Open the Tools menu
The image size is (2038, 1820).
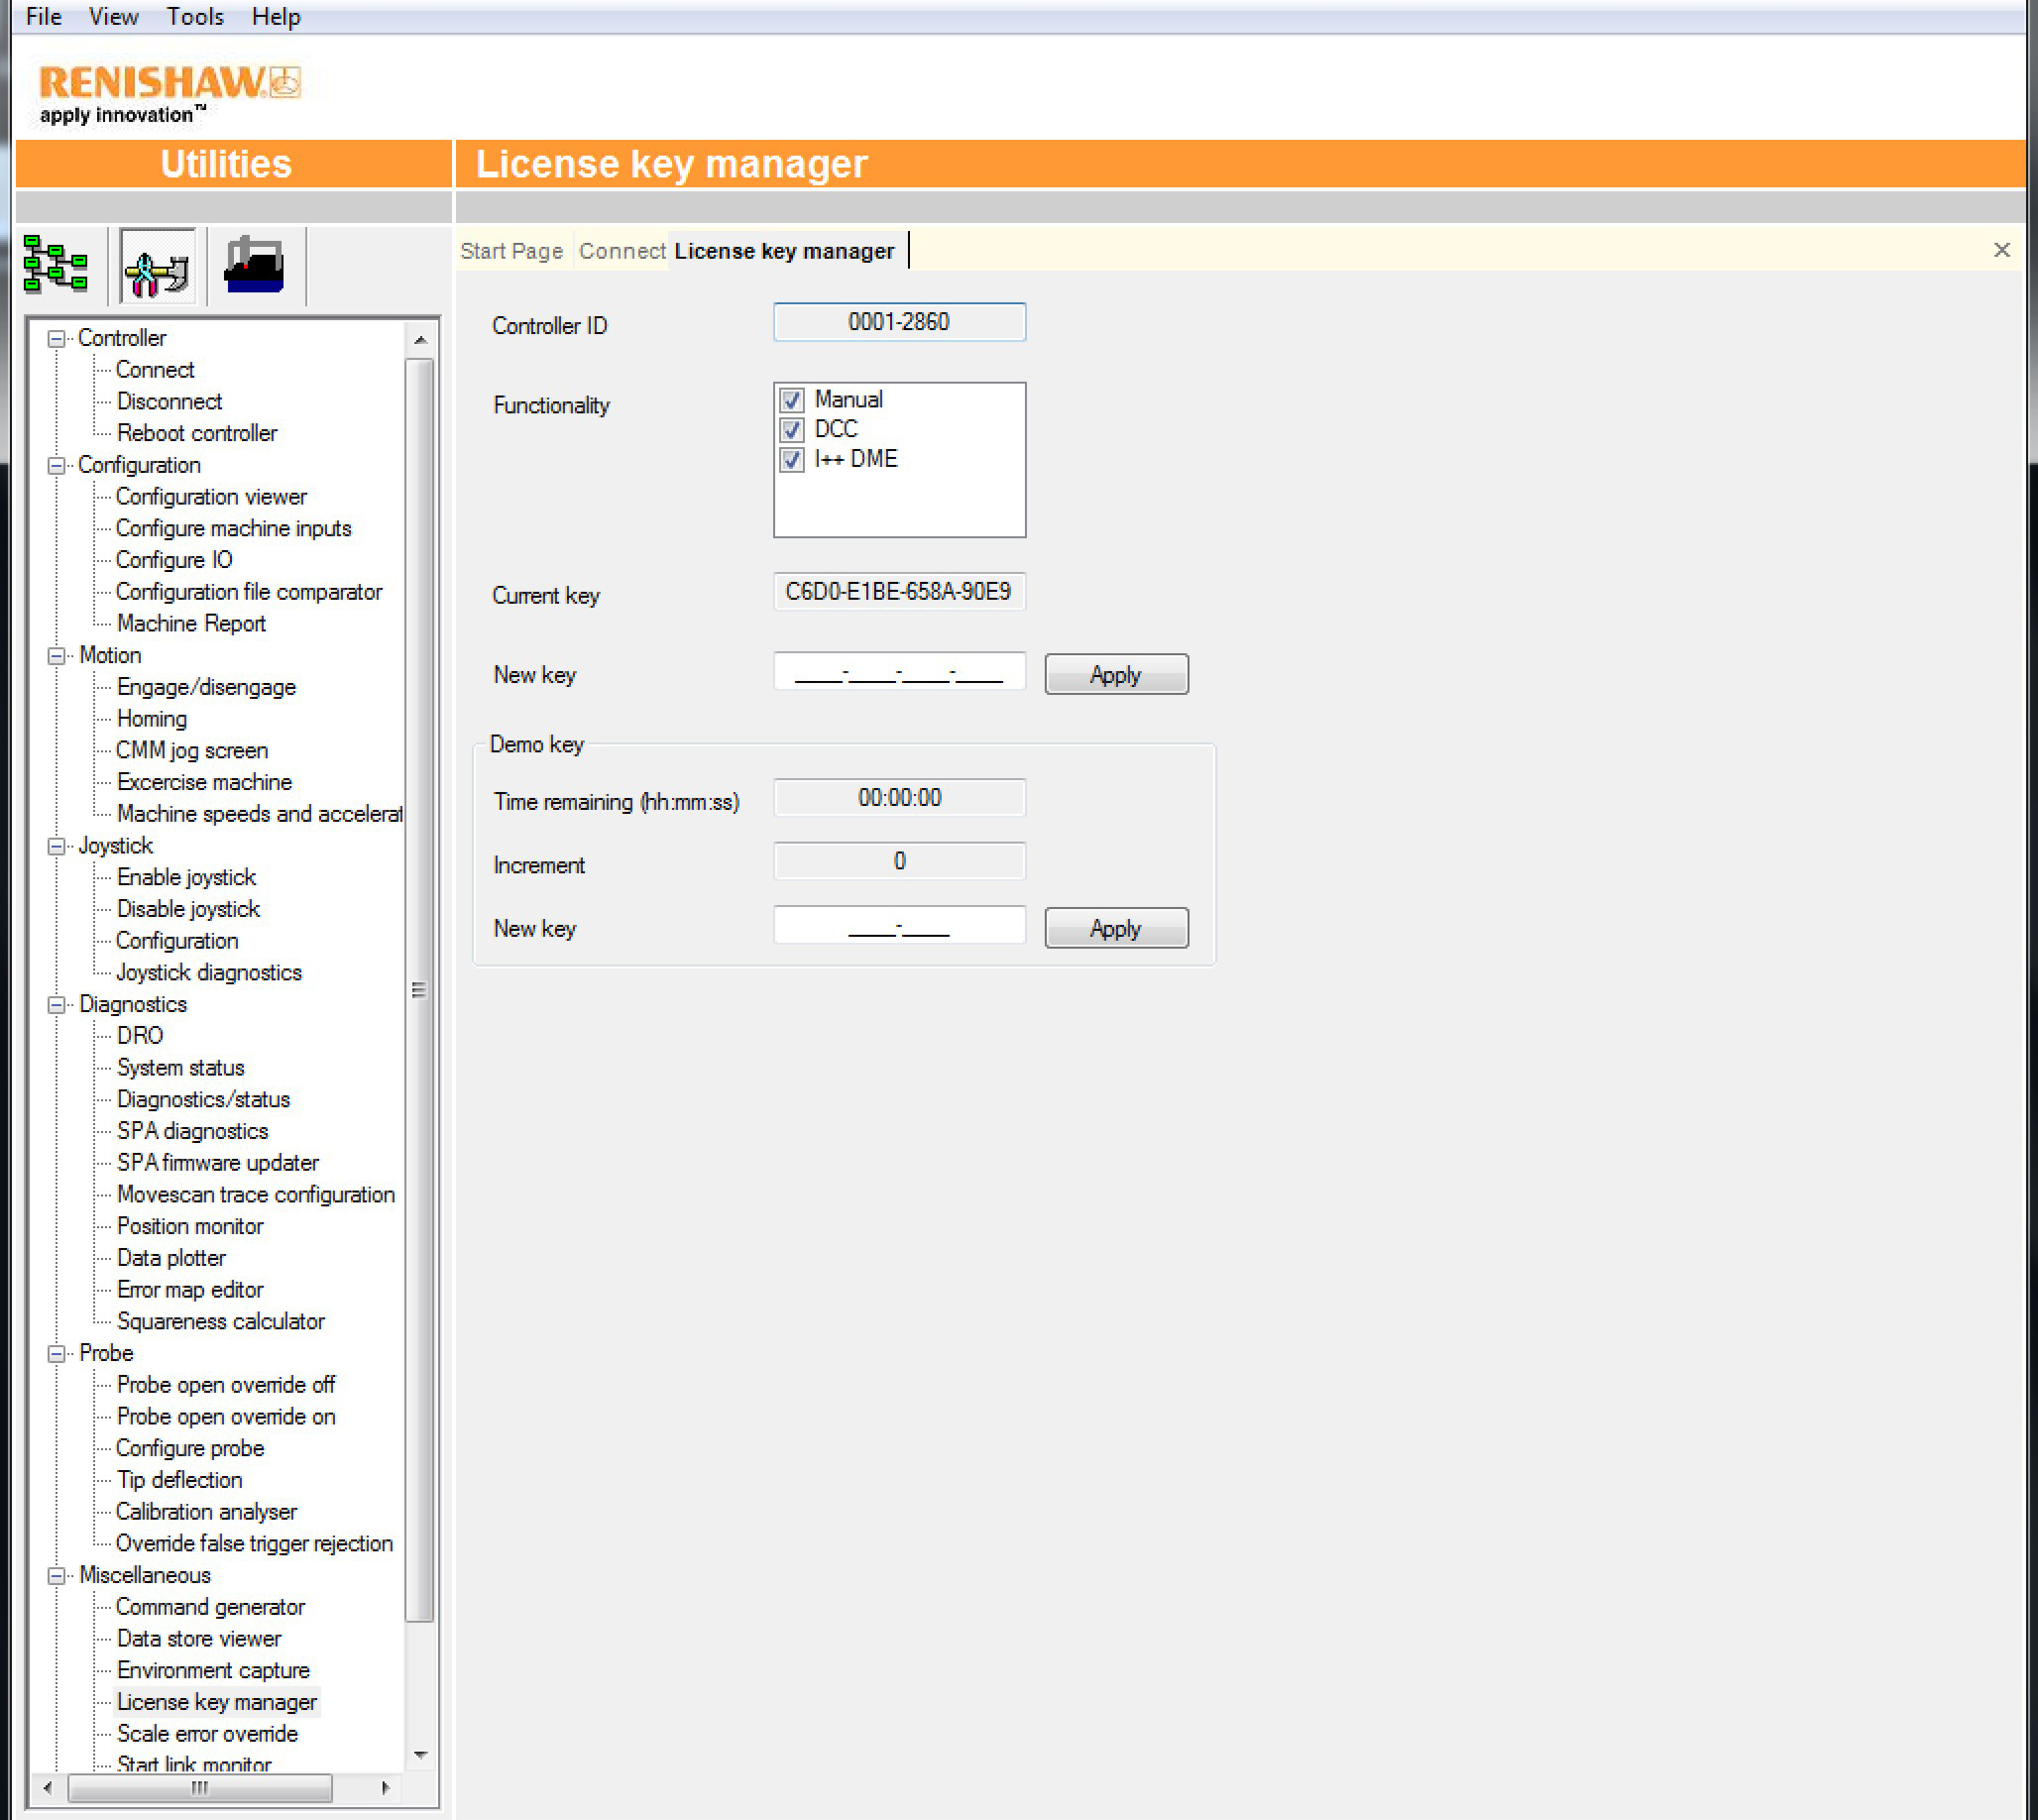(x=195, y=16)
